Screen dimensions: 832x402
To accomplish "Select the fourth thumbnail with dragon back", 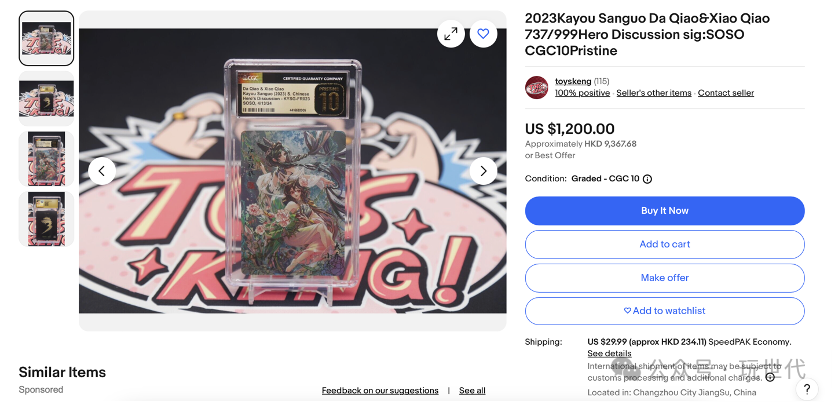I will 46,219.
